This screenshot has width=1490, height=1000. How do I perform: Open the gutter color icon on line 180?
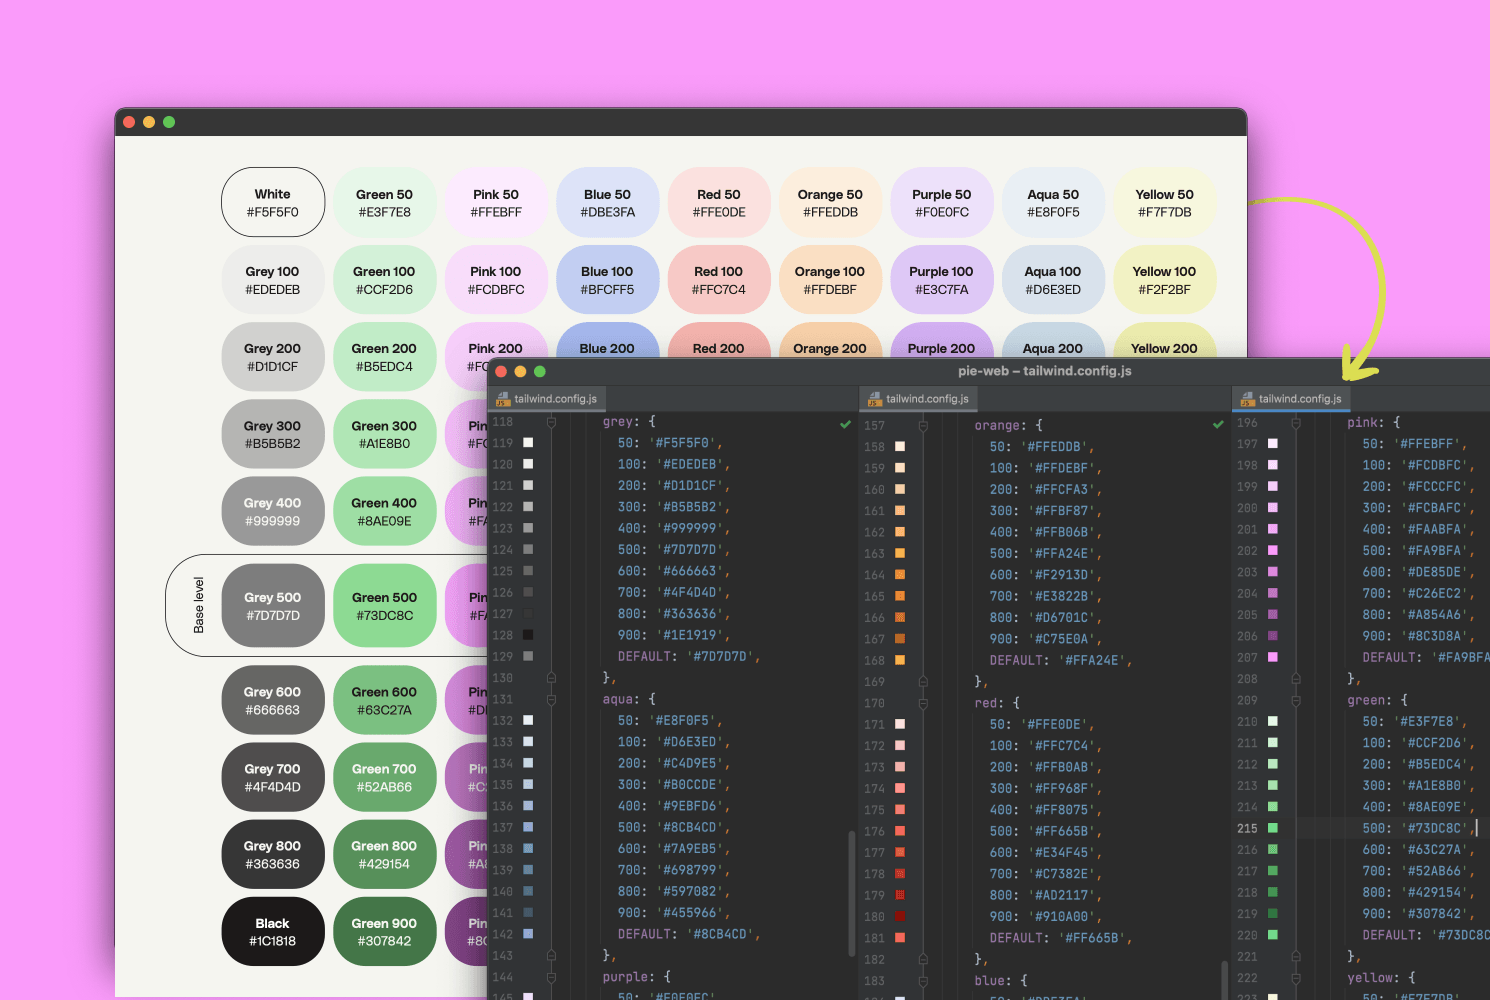click(900, 916)
